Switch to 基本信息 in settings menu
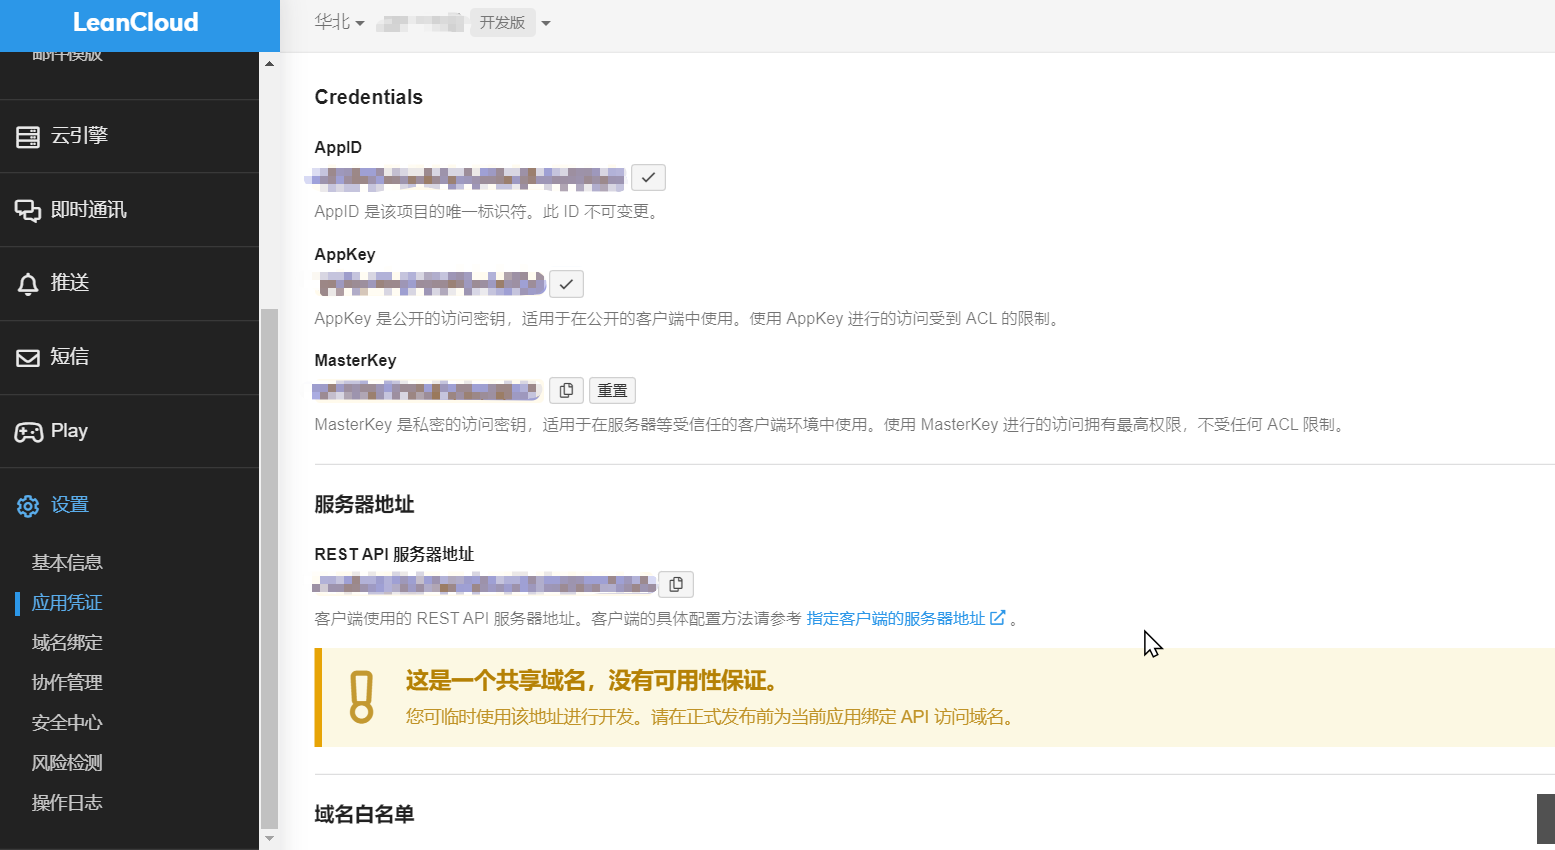The height and width of the screenshot is (850, 1555). 66,562
